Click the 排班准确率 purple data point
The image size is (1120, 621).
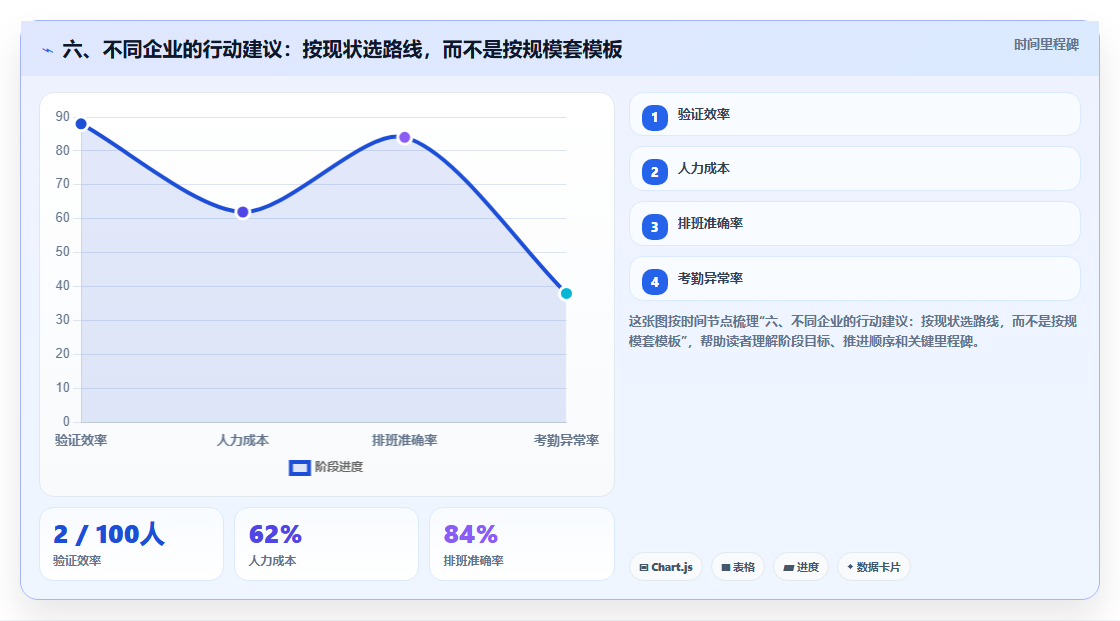[404, 137]
